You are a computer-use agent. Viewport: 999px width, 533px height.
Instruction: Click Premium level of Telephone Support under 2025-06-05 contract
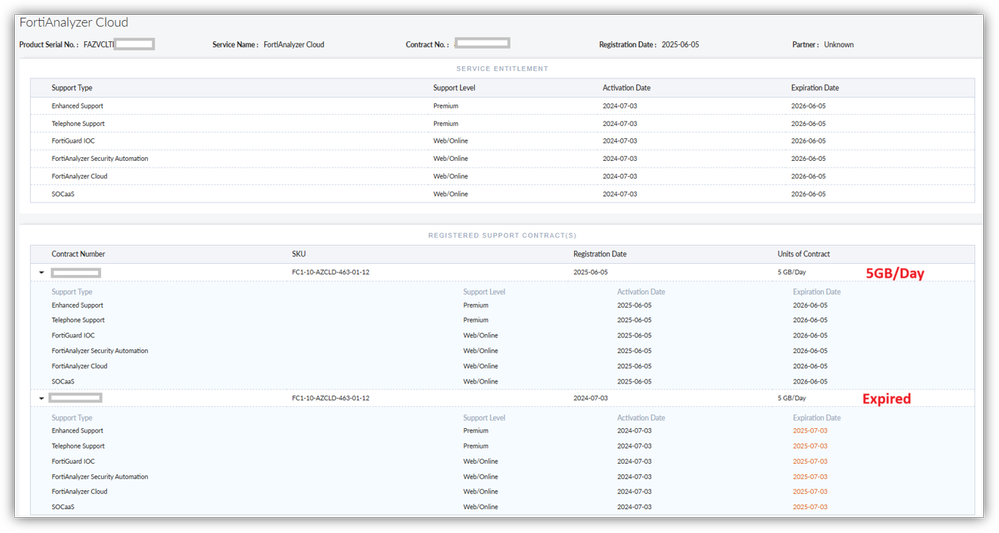pyautogui.click(x=475, y=320)
